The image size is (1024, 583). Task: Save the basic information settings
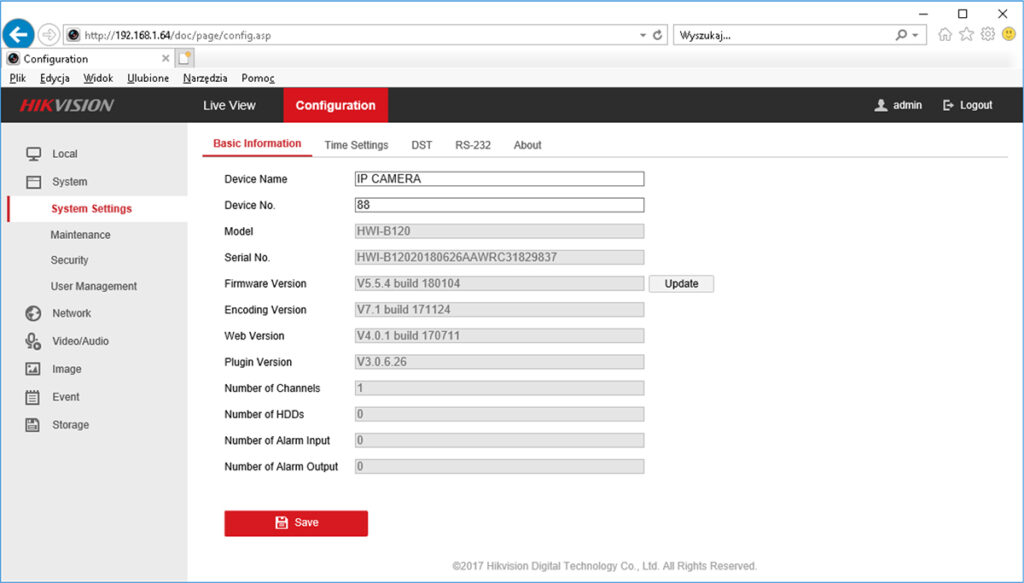tap(296, 522)
